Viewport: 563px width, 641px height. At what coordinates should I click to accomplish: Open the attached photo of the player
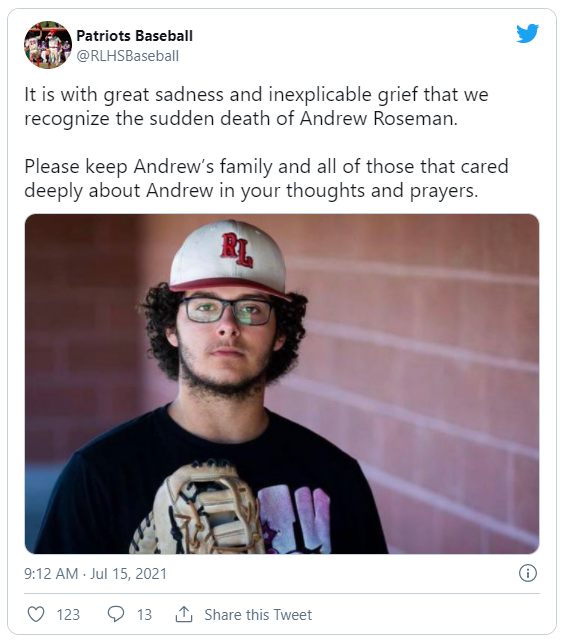(x=282, y=384)
